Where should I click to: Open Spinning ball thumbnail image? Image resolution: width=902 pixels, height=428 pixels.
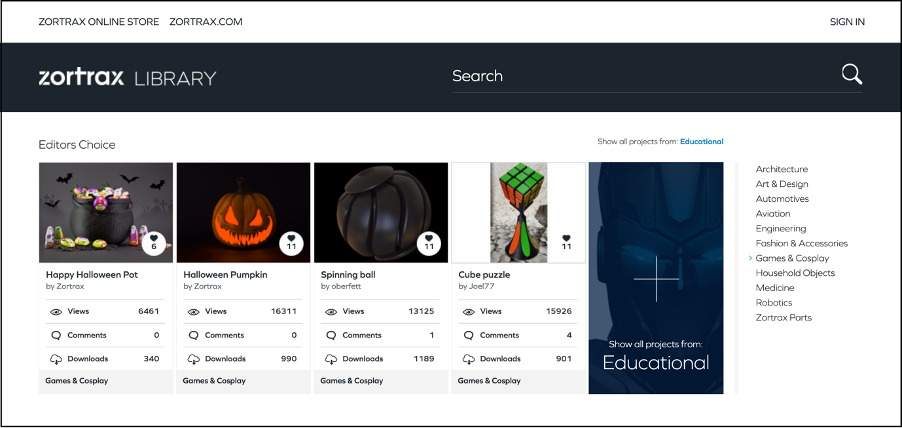click(x=381, y=212)
